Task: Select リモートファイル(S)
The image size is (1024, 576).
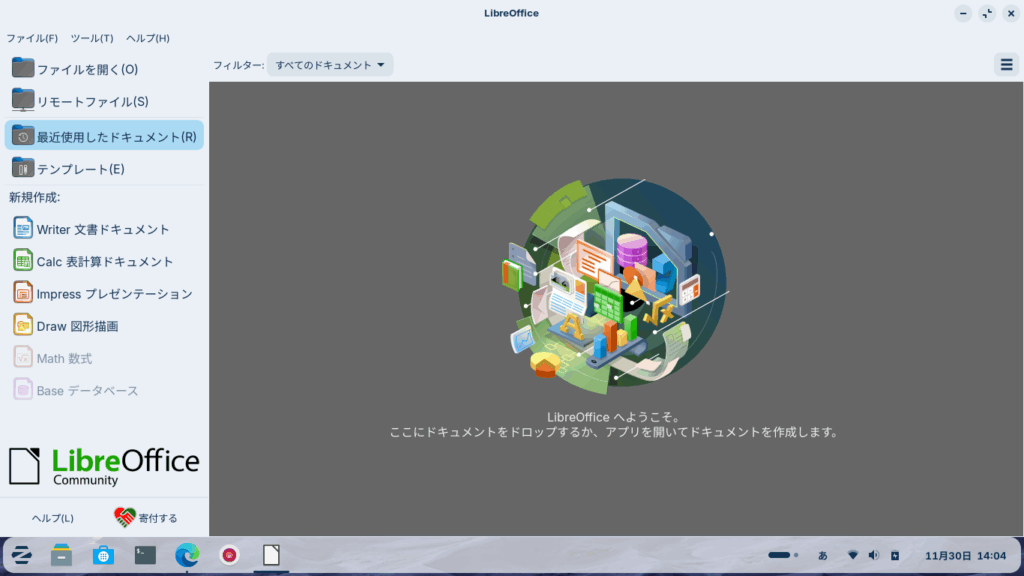Action: pos(92,101)
